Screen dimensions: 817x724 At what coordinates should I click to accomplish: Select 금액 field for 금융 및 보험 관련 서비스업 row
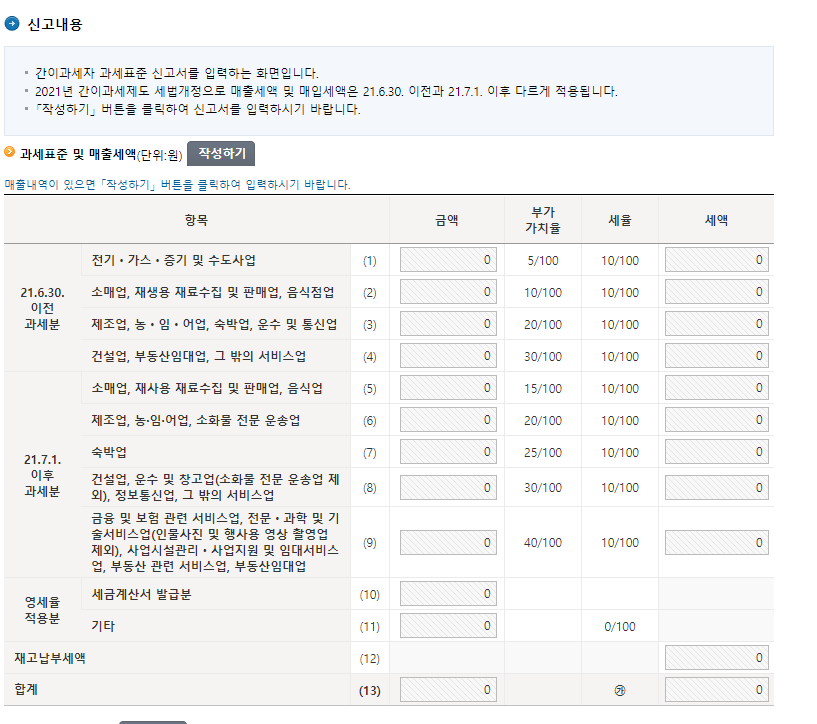(x=447, y=542)
